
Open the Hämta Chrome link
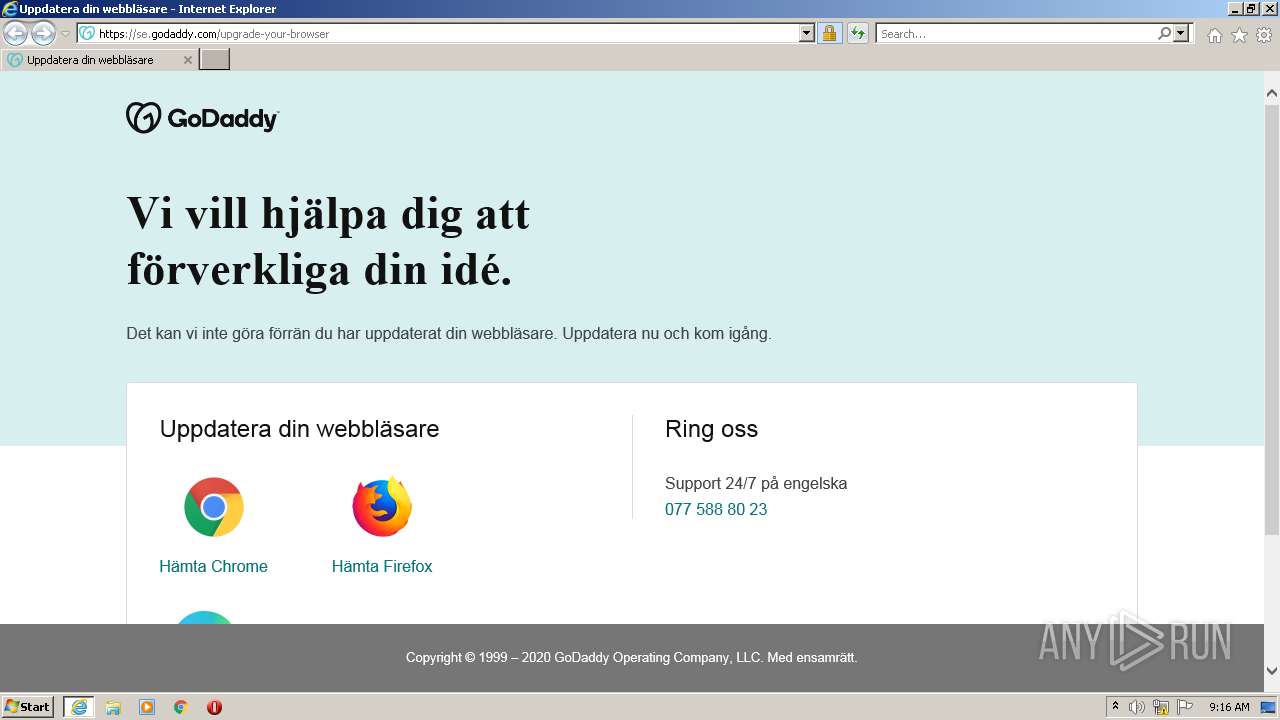click(214, 566)
